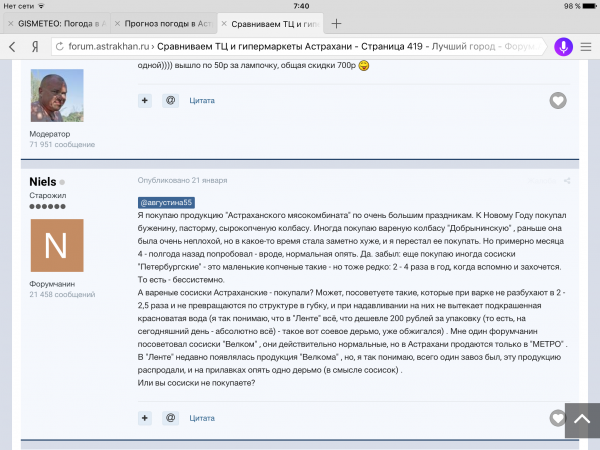Screen dimensions: 600x450
Task: Click the scroll-to-top arrow button
Action: click(x=582, y=420)
